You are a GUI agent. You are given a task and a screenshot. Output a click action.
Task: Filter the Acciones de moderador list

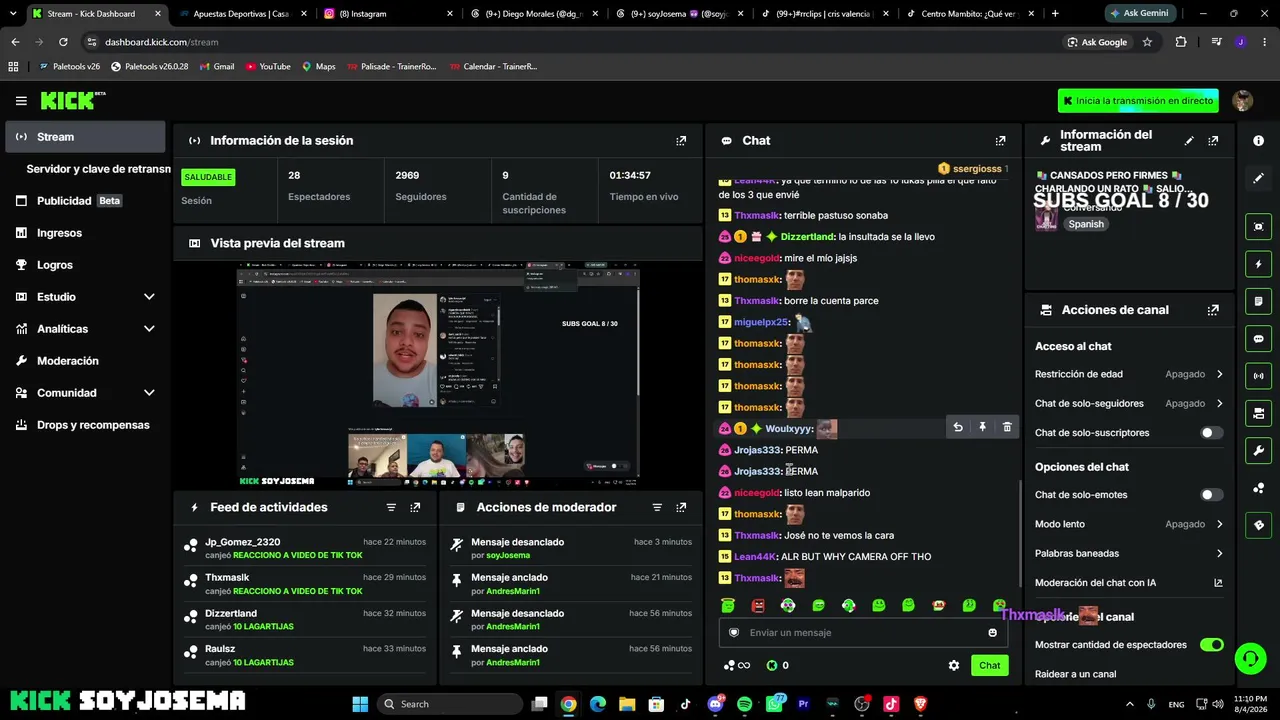point(657,508)
